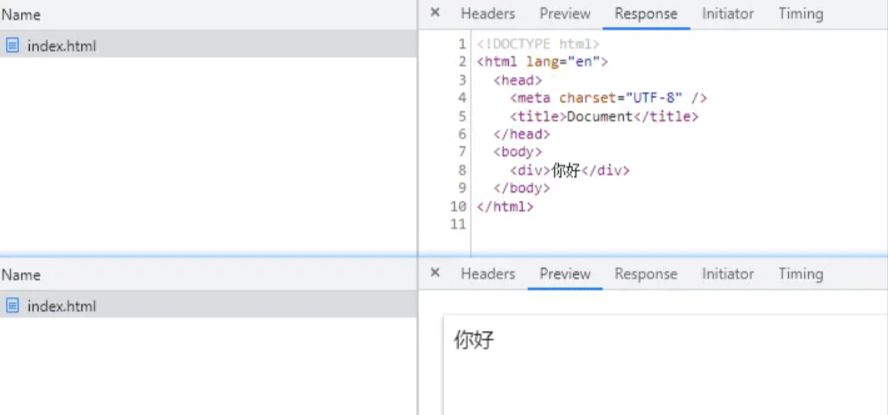Select the active Response tab in upper pane
This screenshot has width=888, height=415.
click(x=645, y=14)
